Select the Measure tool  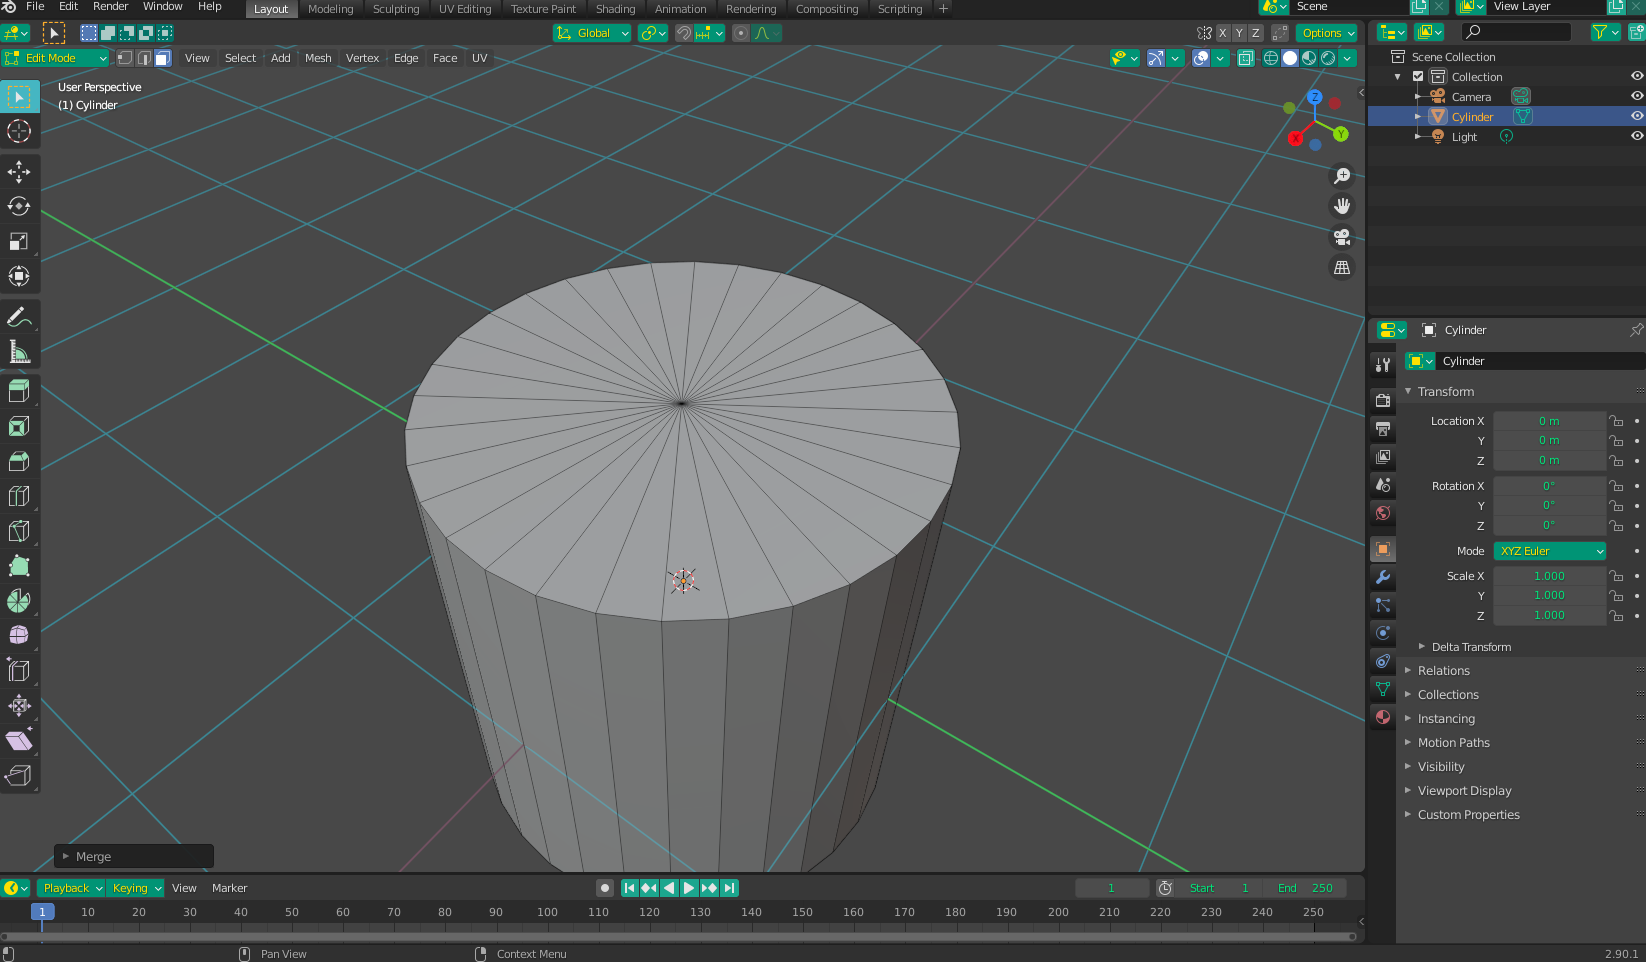[x=19, y=352]
